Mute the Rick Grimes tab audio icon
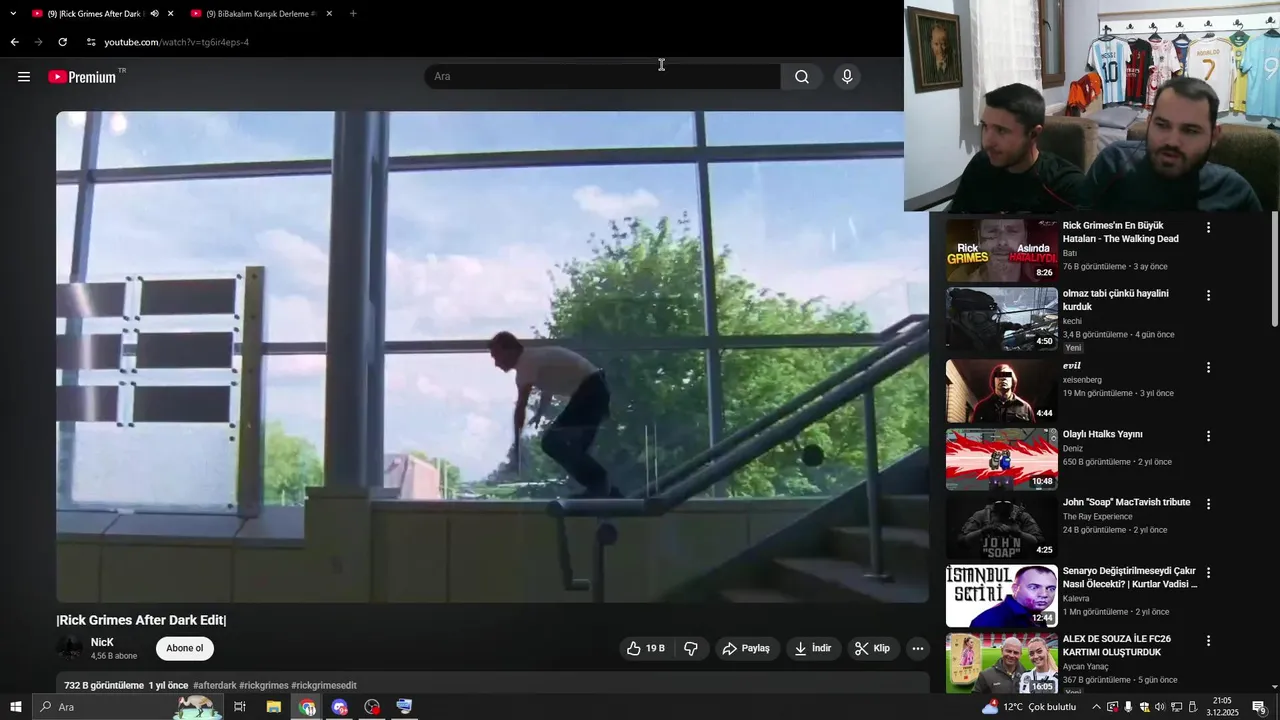The height and width of the screenshot is (720, 1280). (x=154, y=14)
